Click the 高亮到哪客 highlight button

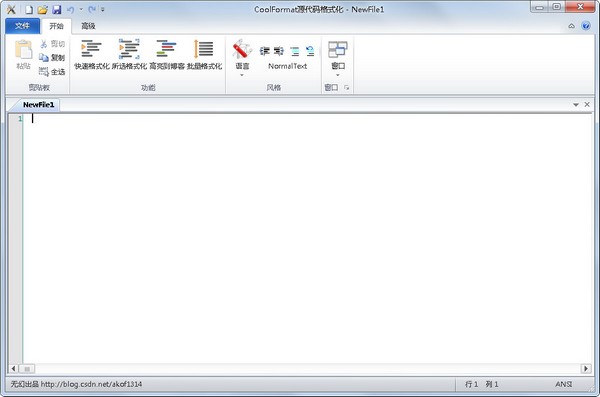pos(167,55)
